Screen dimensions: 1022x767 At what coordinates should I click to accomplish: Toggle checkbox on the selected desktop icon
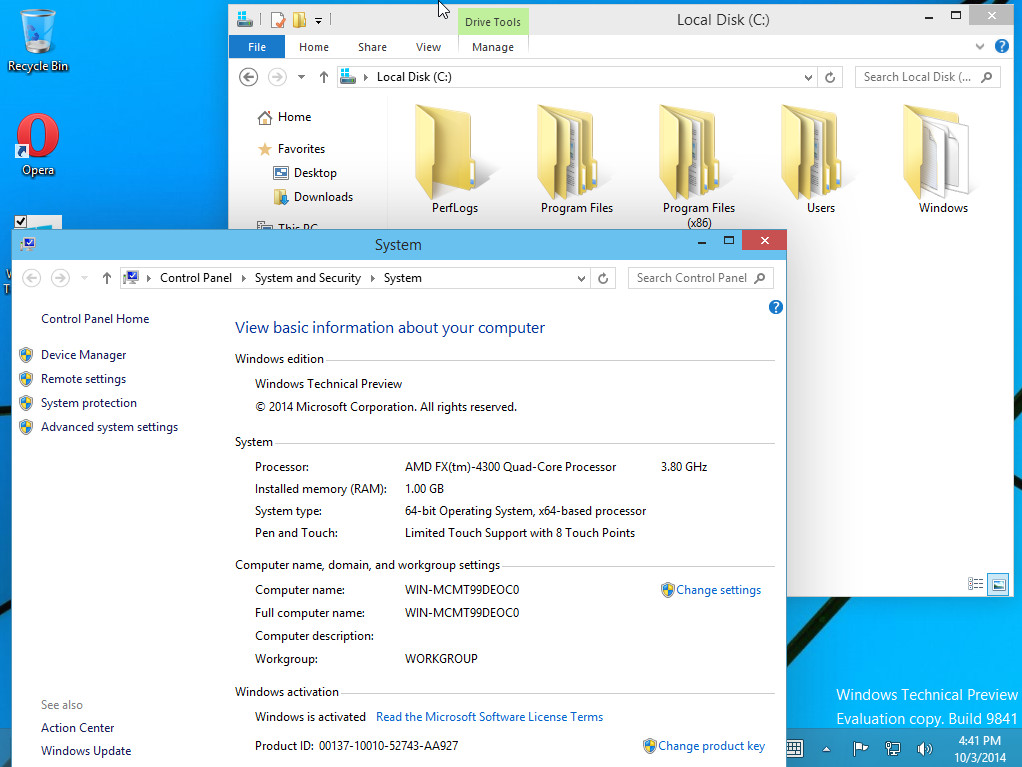(x=20, y=222)
